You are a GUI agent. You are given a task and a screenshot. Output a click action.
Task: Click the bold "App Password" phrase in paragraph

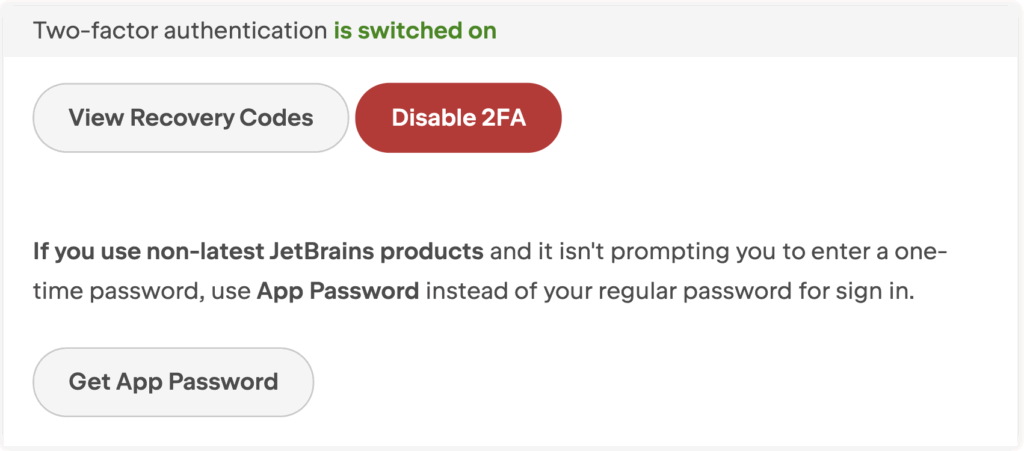coord(338,291)
